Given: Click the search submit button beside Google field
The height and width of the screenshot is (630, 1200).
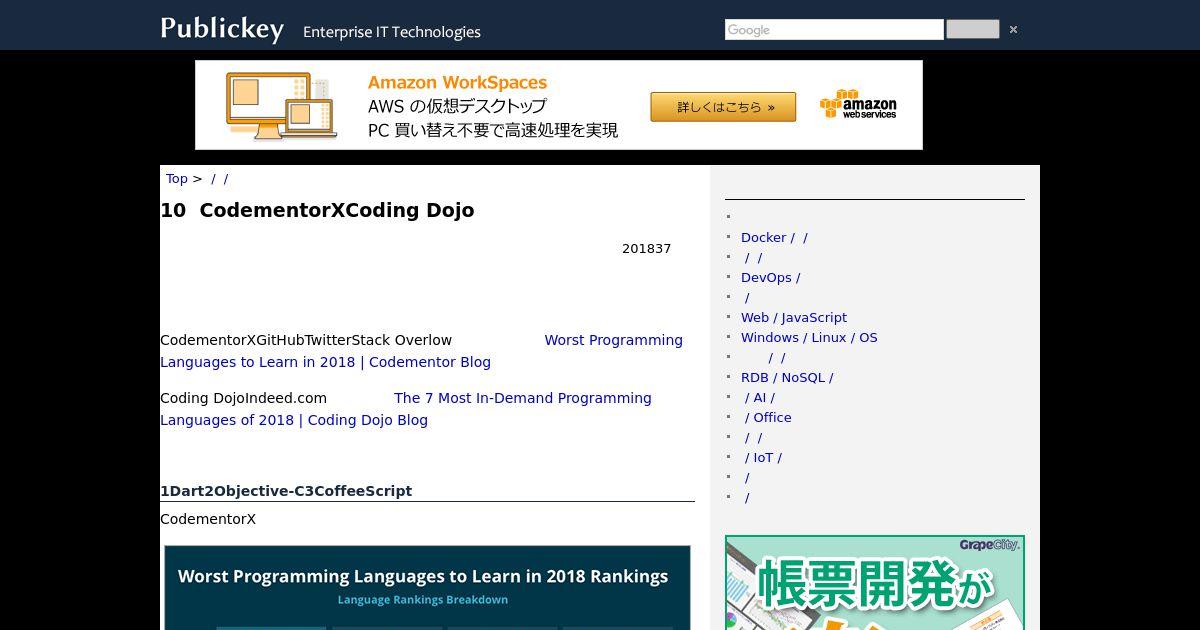Looking at the screenshot, I should click(x=972, y=29).
